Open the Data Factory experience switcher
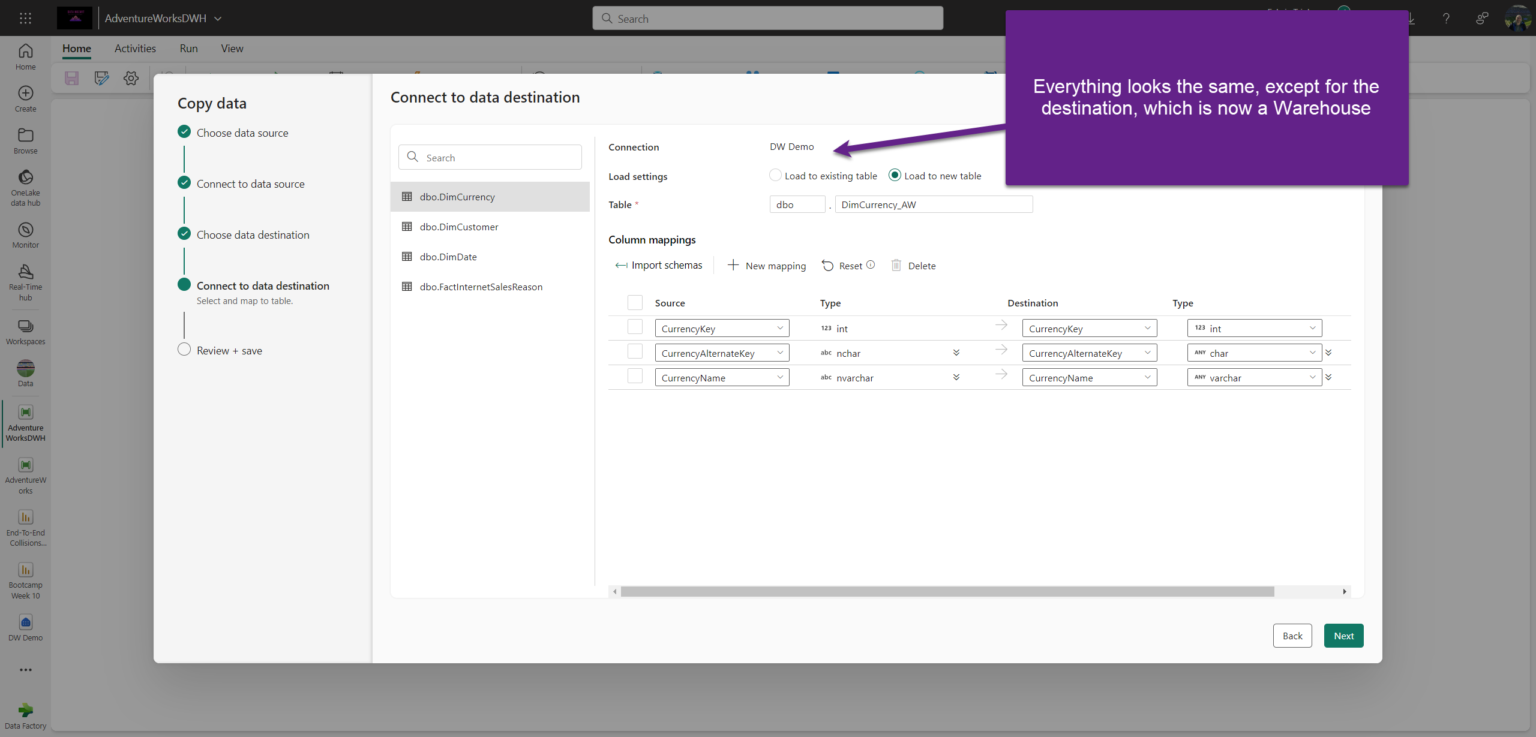 [x=25, y=716]
